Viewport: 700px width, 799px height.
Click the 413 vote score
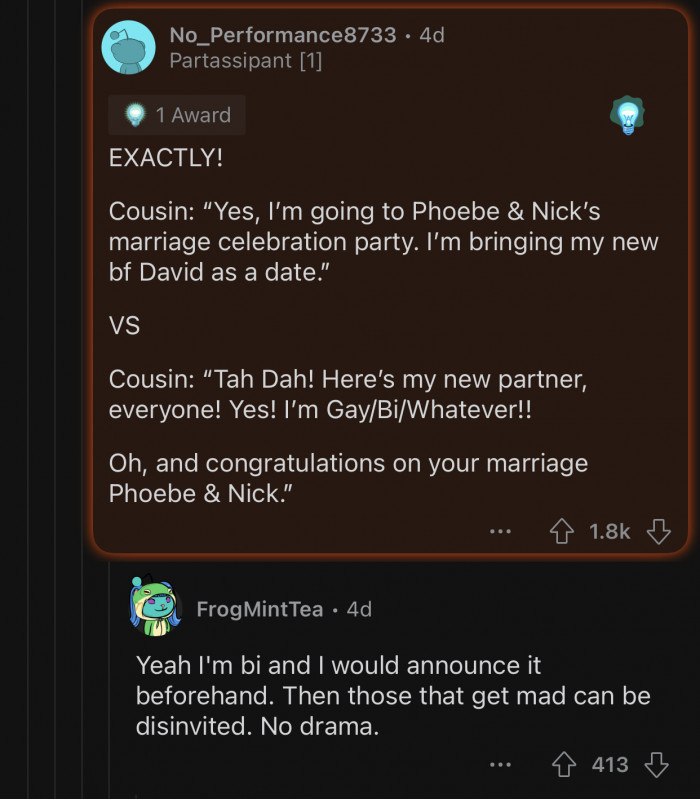point(610,765)
